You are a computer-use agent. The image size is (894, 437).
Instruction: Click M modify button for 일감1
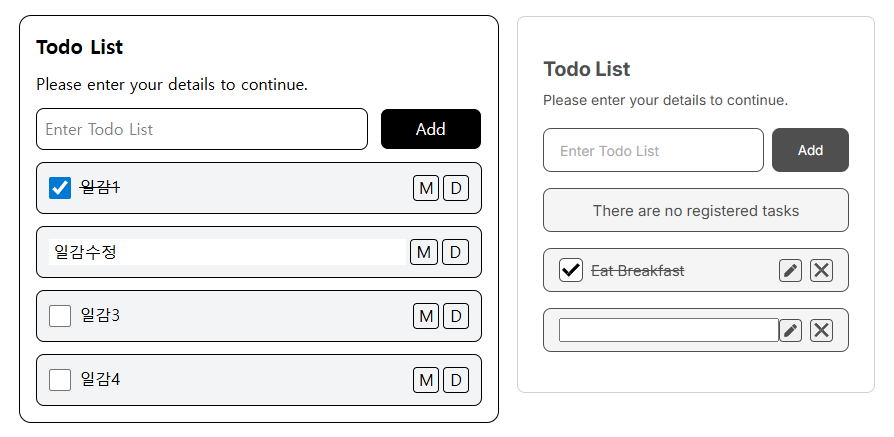click(x=426, y=188)
